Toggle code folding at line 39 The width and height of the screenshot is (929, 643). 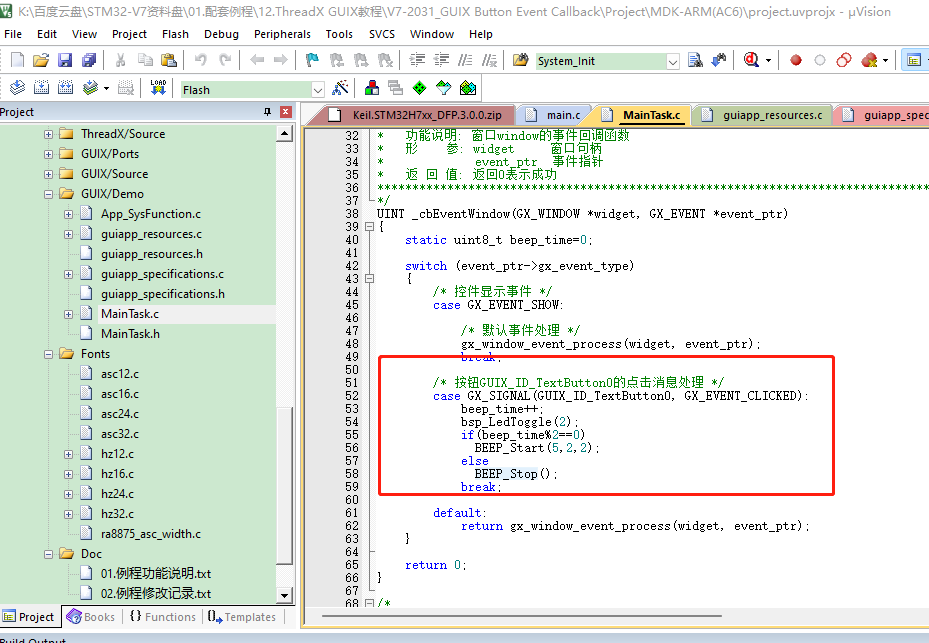[369, 226]
